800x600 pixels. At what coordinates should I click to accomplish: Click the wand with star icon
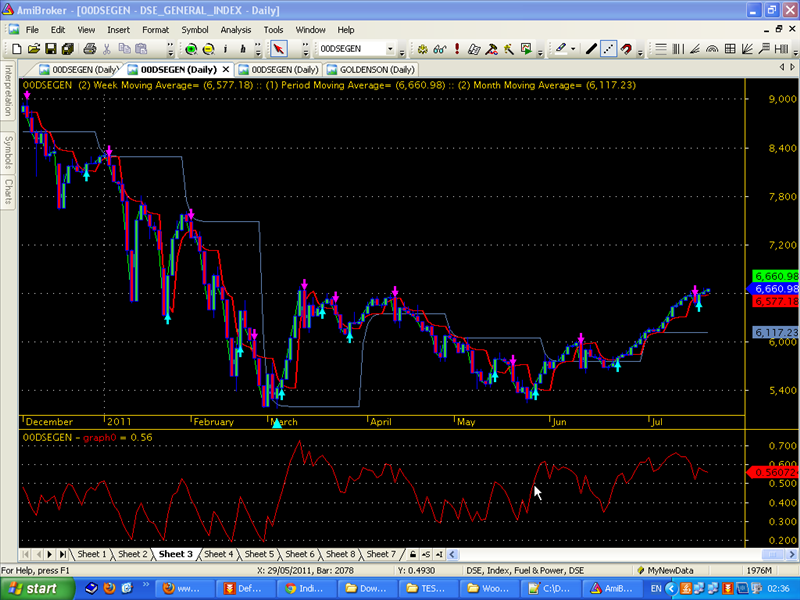(509, 49)
